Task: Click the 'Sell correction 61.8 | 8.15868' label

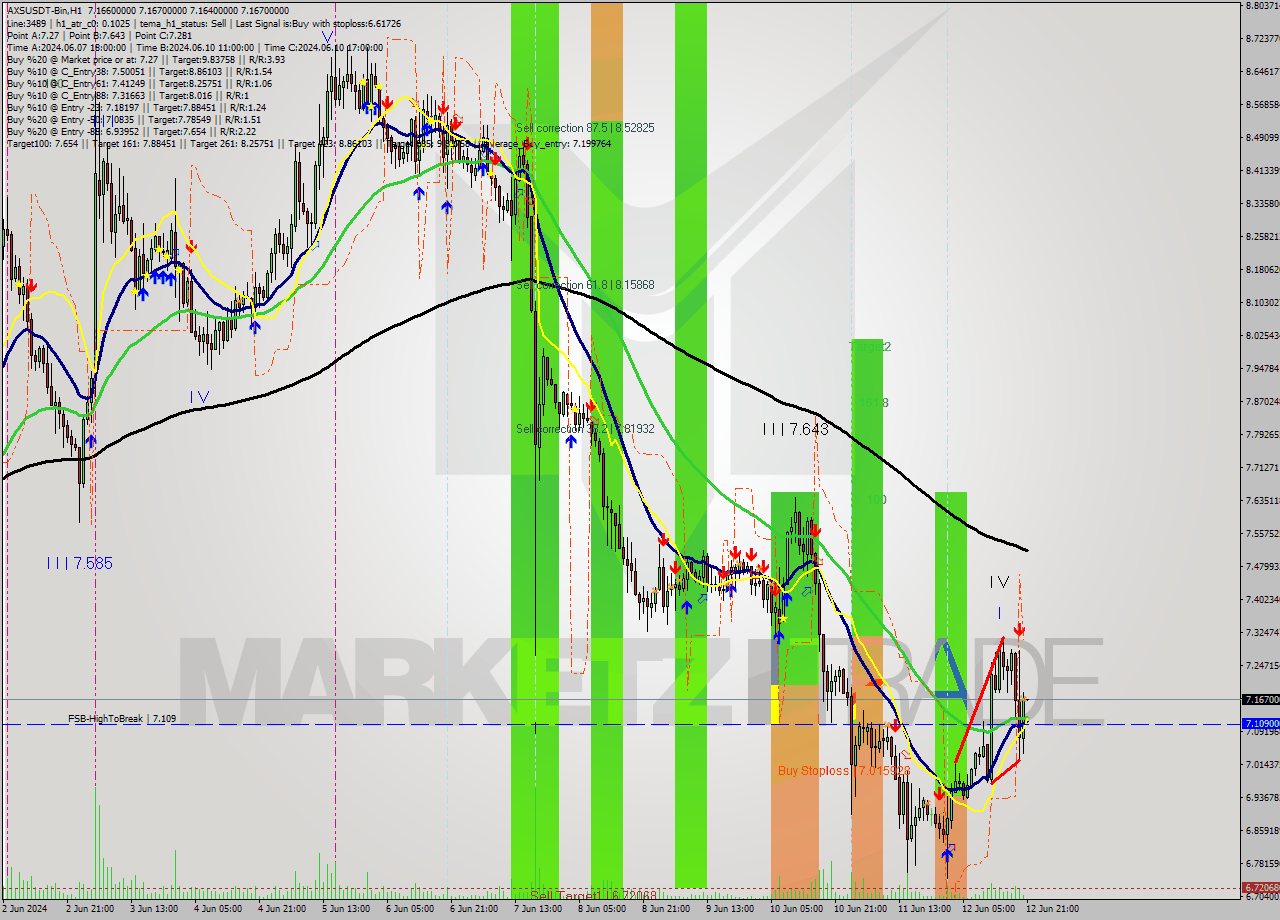Action: click(x=585, y=285)
